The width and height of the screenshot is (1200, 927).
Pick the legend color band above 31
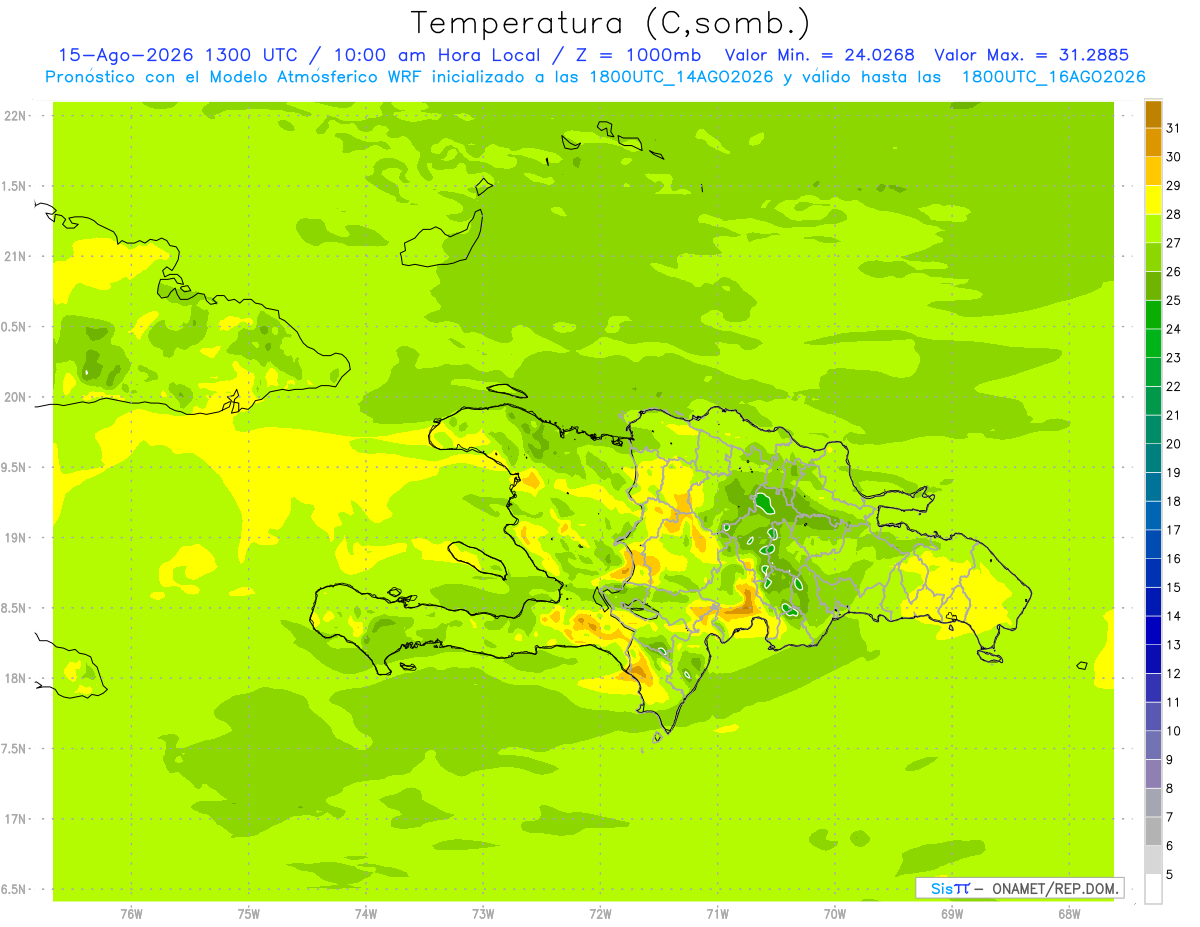pos(1153,114)
